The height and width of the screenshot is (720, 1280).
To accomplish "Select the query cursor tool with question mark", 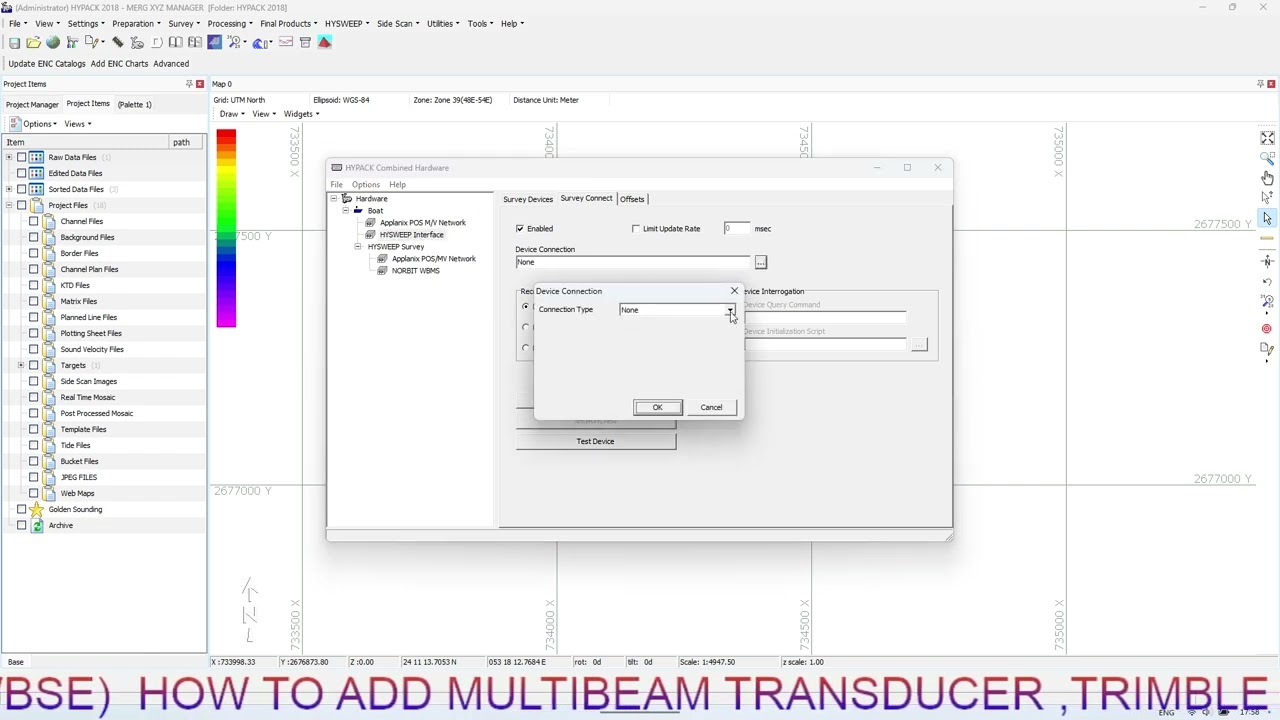I will [1267, 198].
